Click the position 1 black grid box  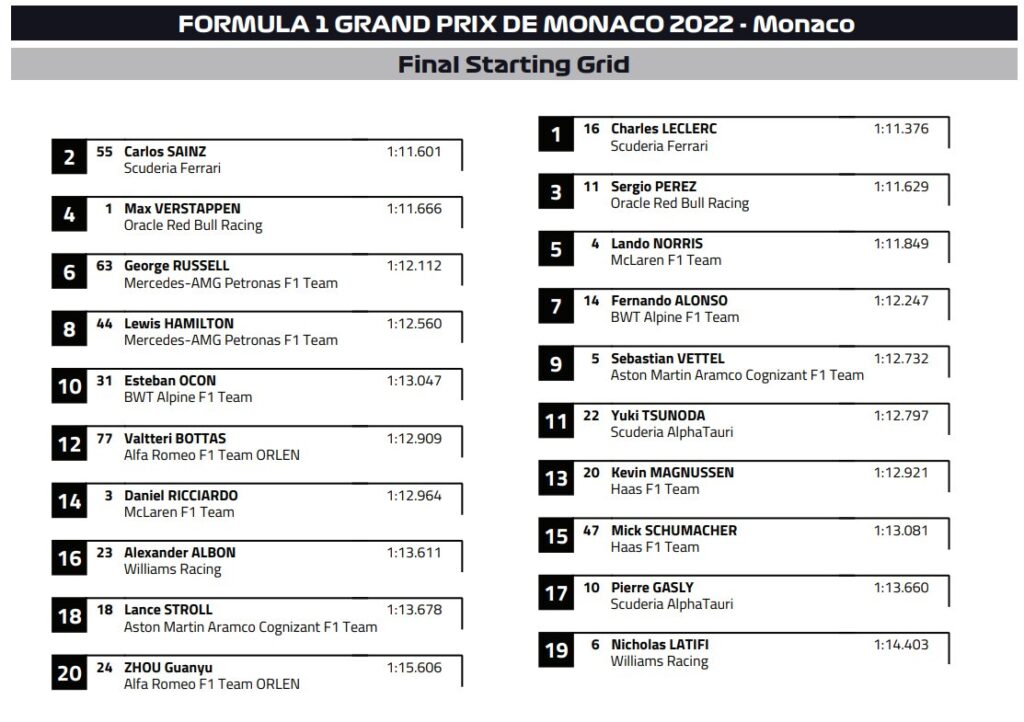pos(556,135)
